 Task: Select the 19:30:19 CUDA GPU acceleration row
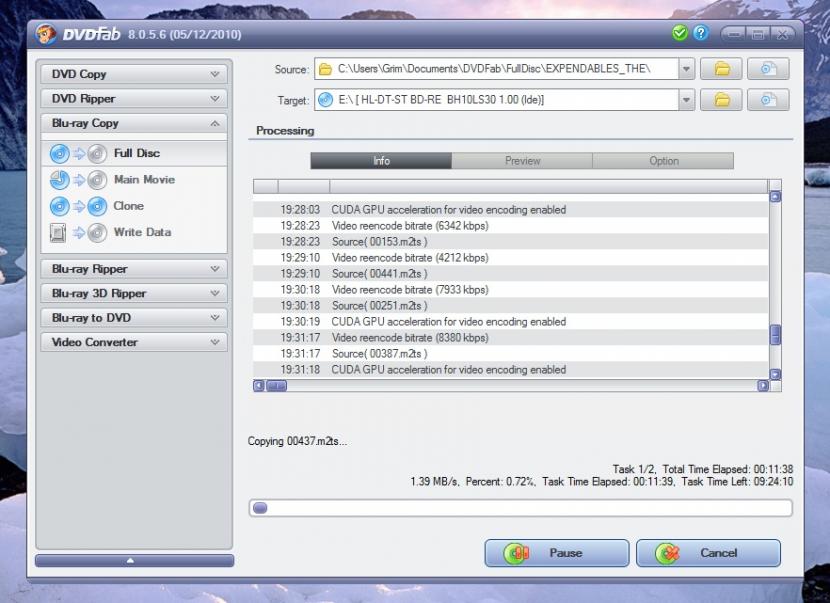tap(511, 322)
